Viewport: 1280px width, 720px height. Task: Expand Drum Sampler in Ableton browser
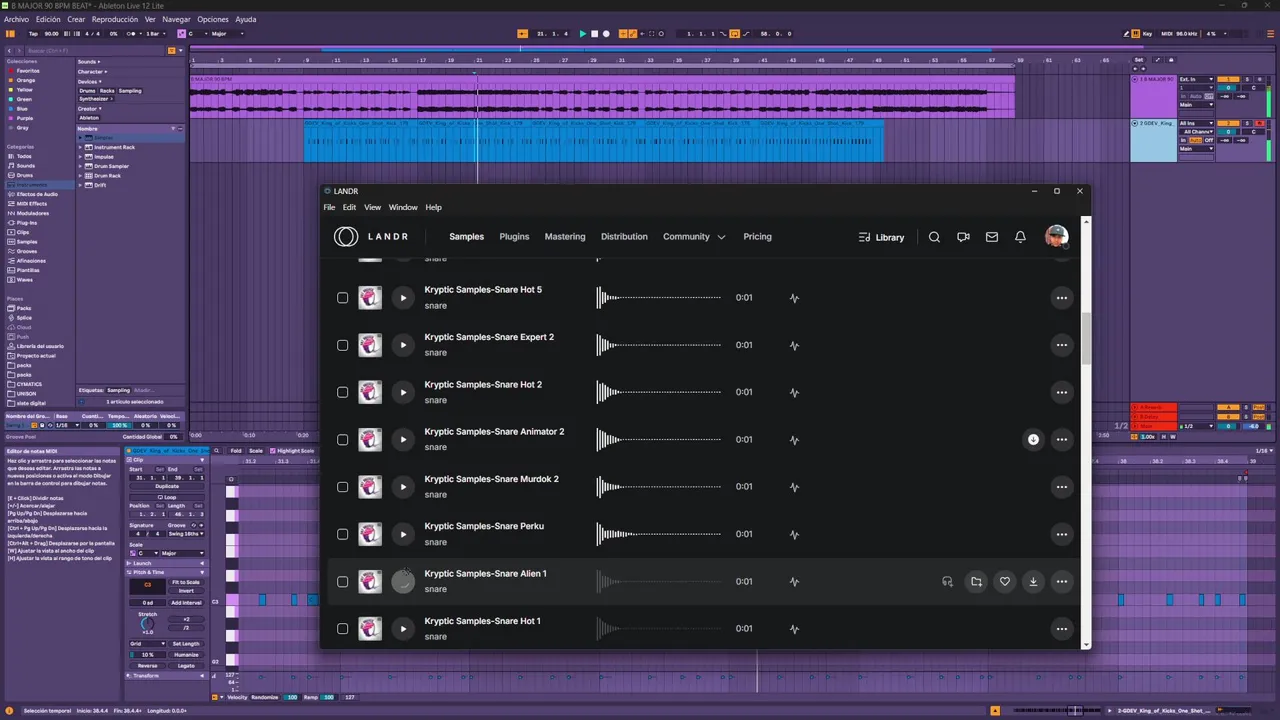pyautogui.click(x=80, y=166)
